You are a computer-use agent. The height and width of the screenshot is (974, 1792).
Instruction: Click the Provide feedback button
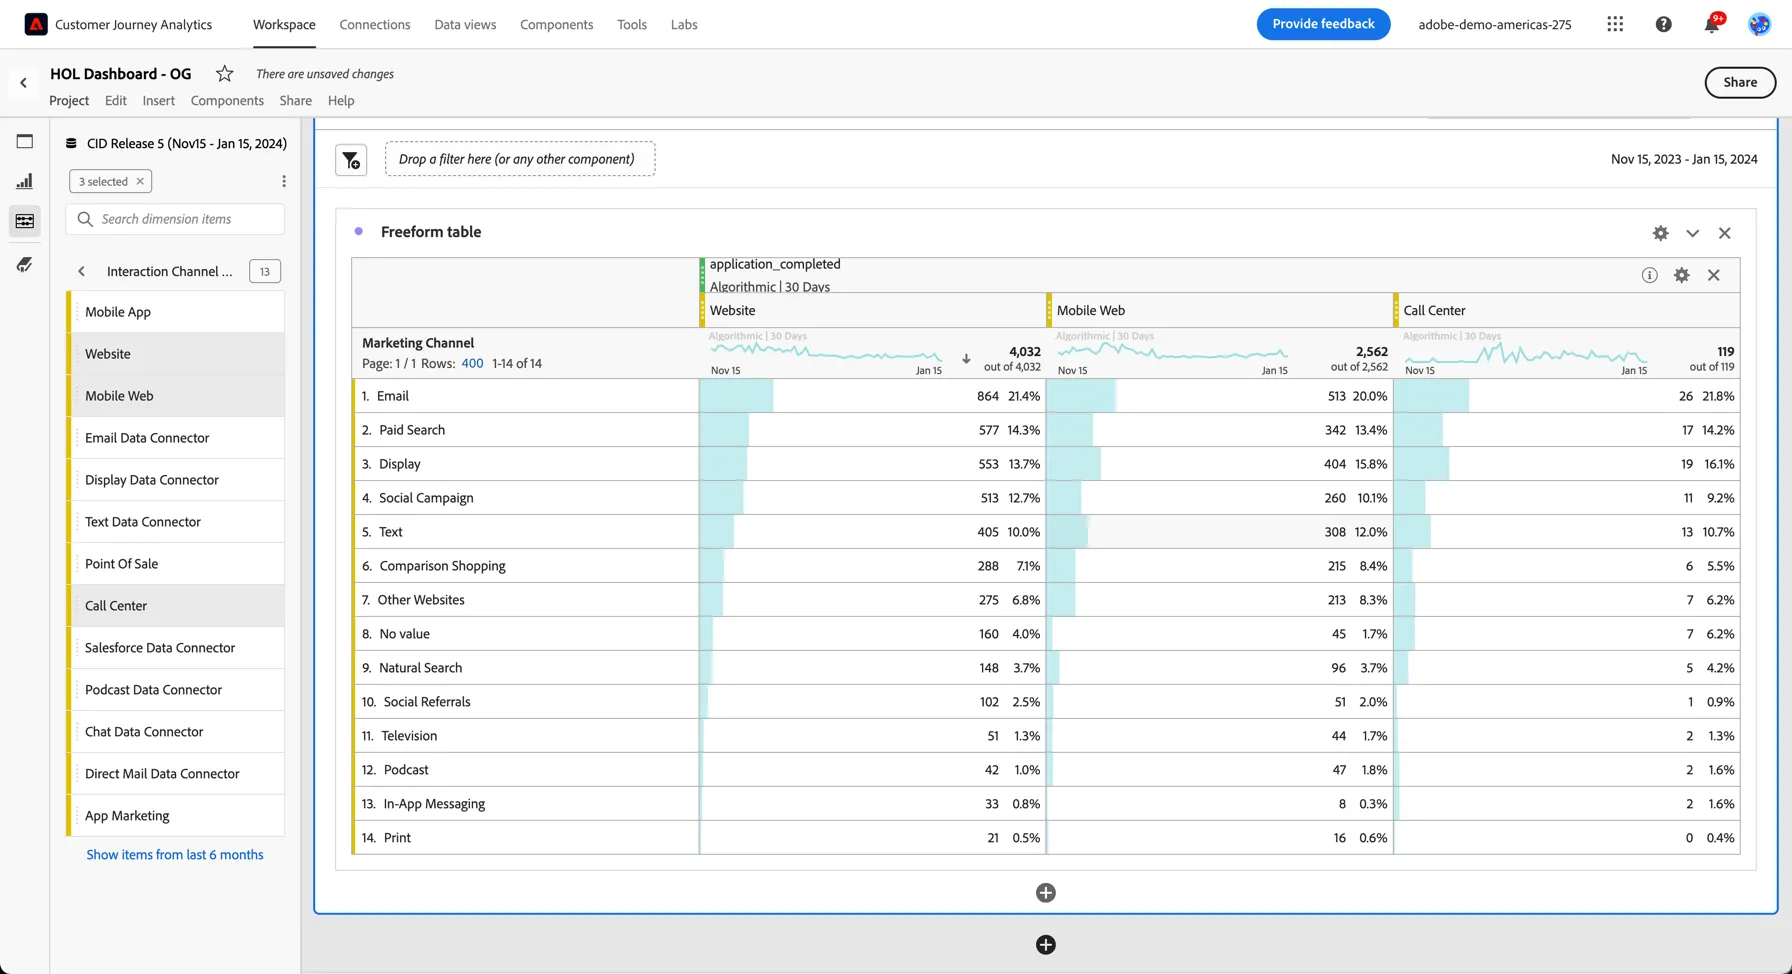1323,24
